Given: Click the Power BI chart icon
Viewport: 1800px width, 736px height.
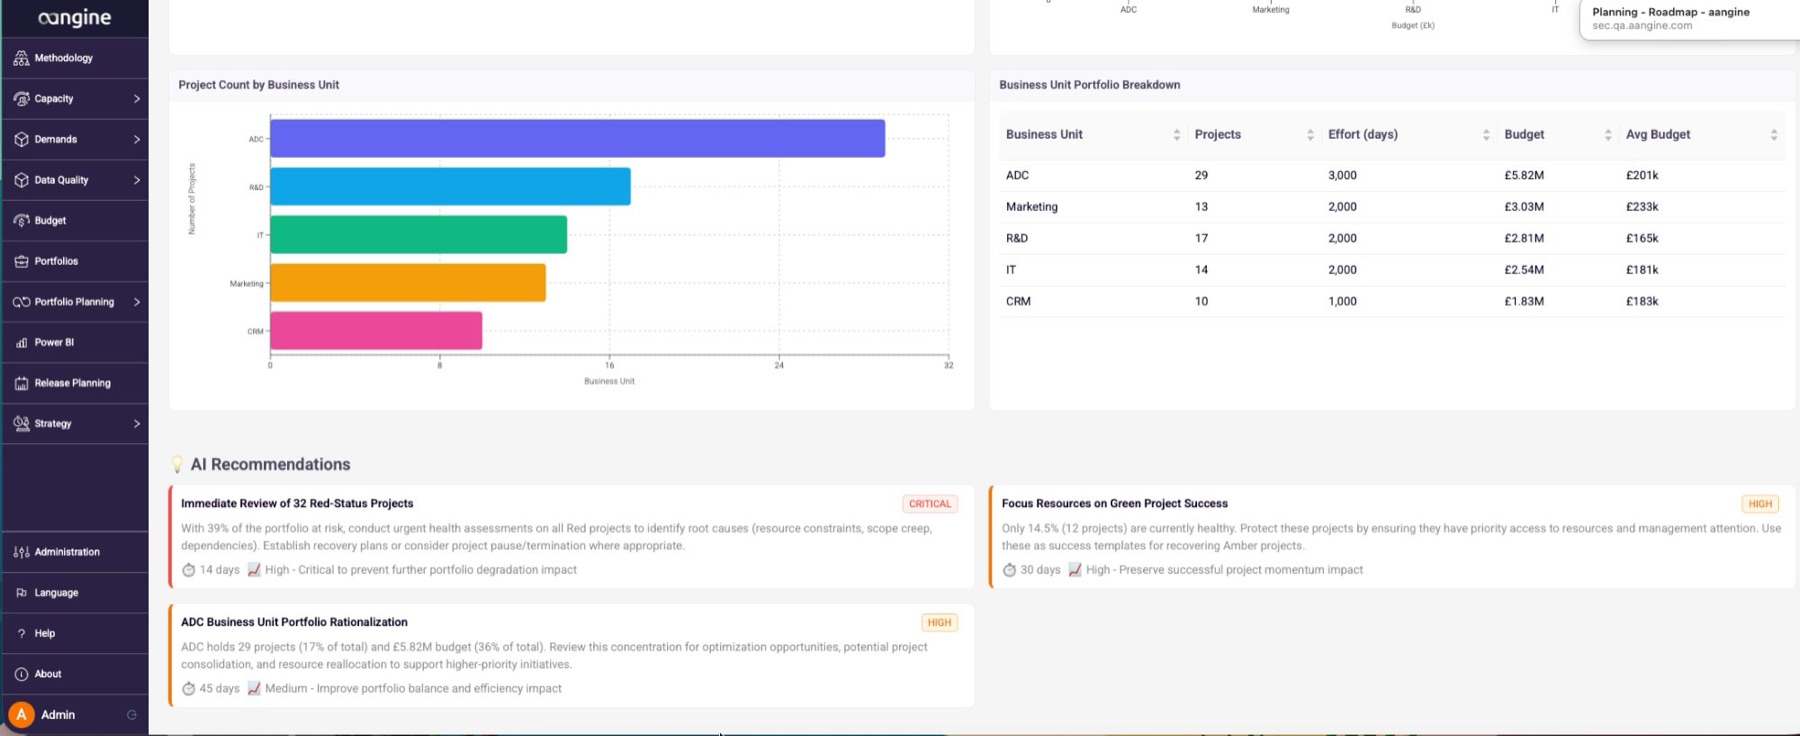Looking at the screenshot, I should [21, 343].
